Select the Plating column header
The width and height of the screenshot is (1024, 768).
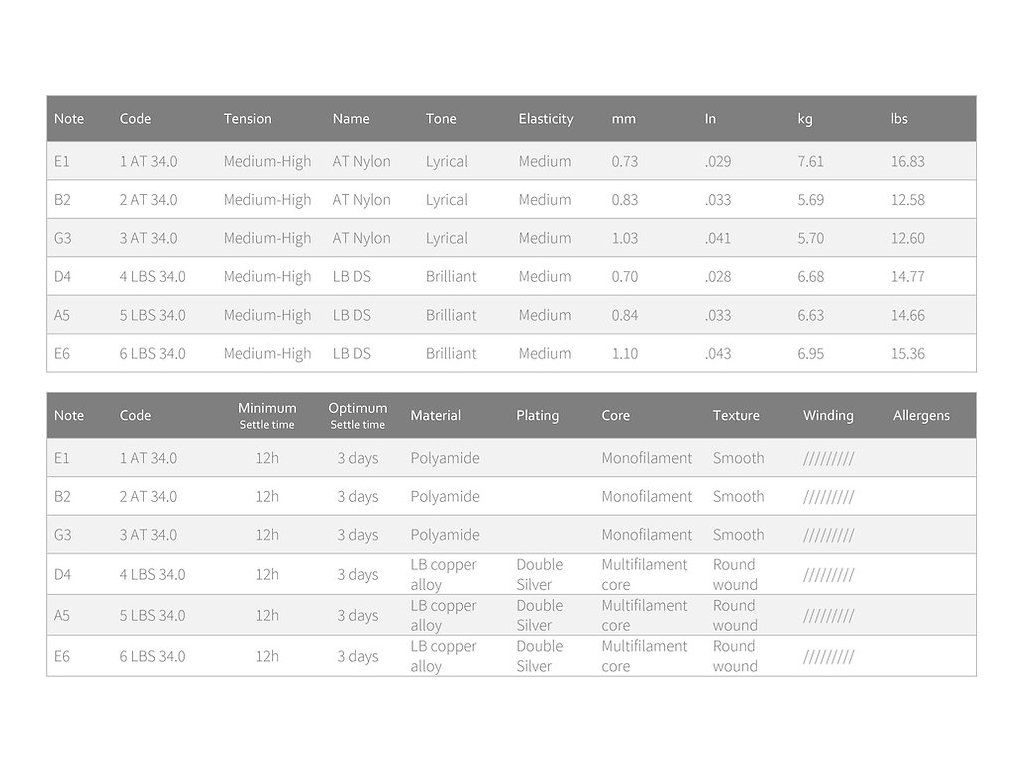(x=537, y=416)
